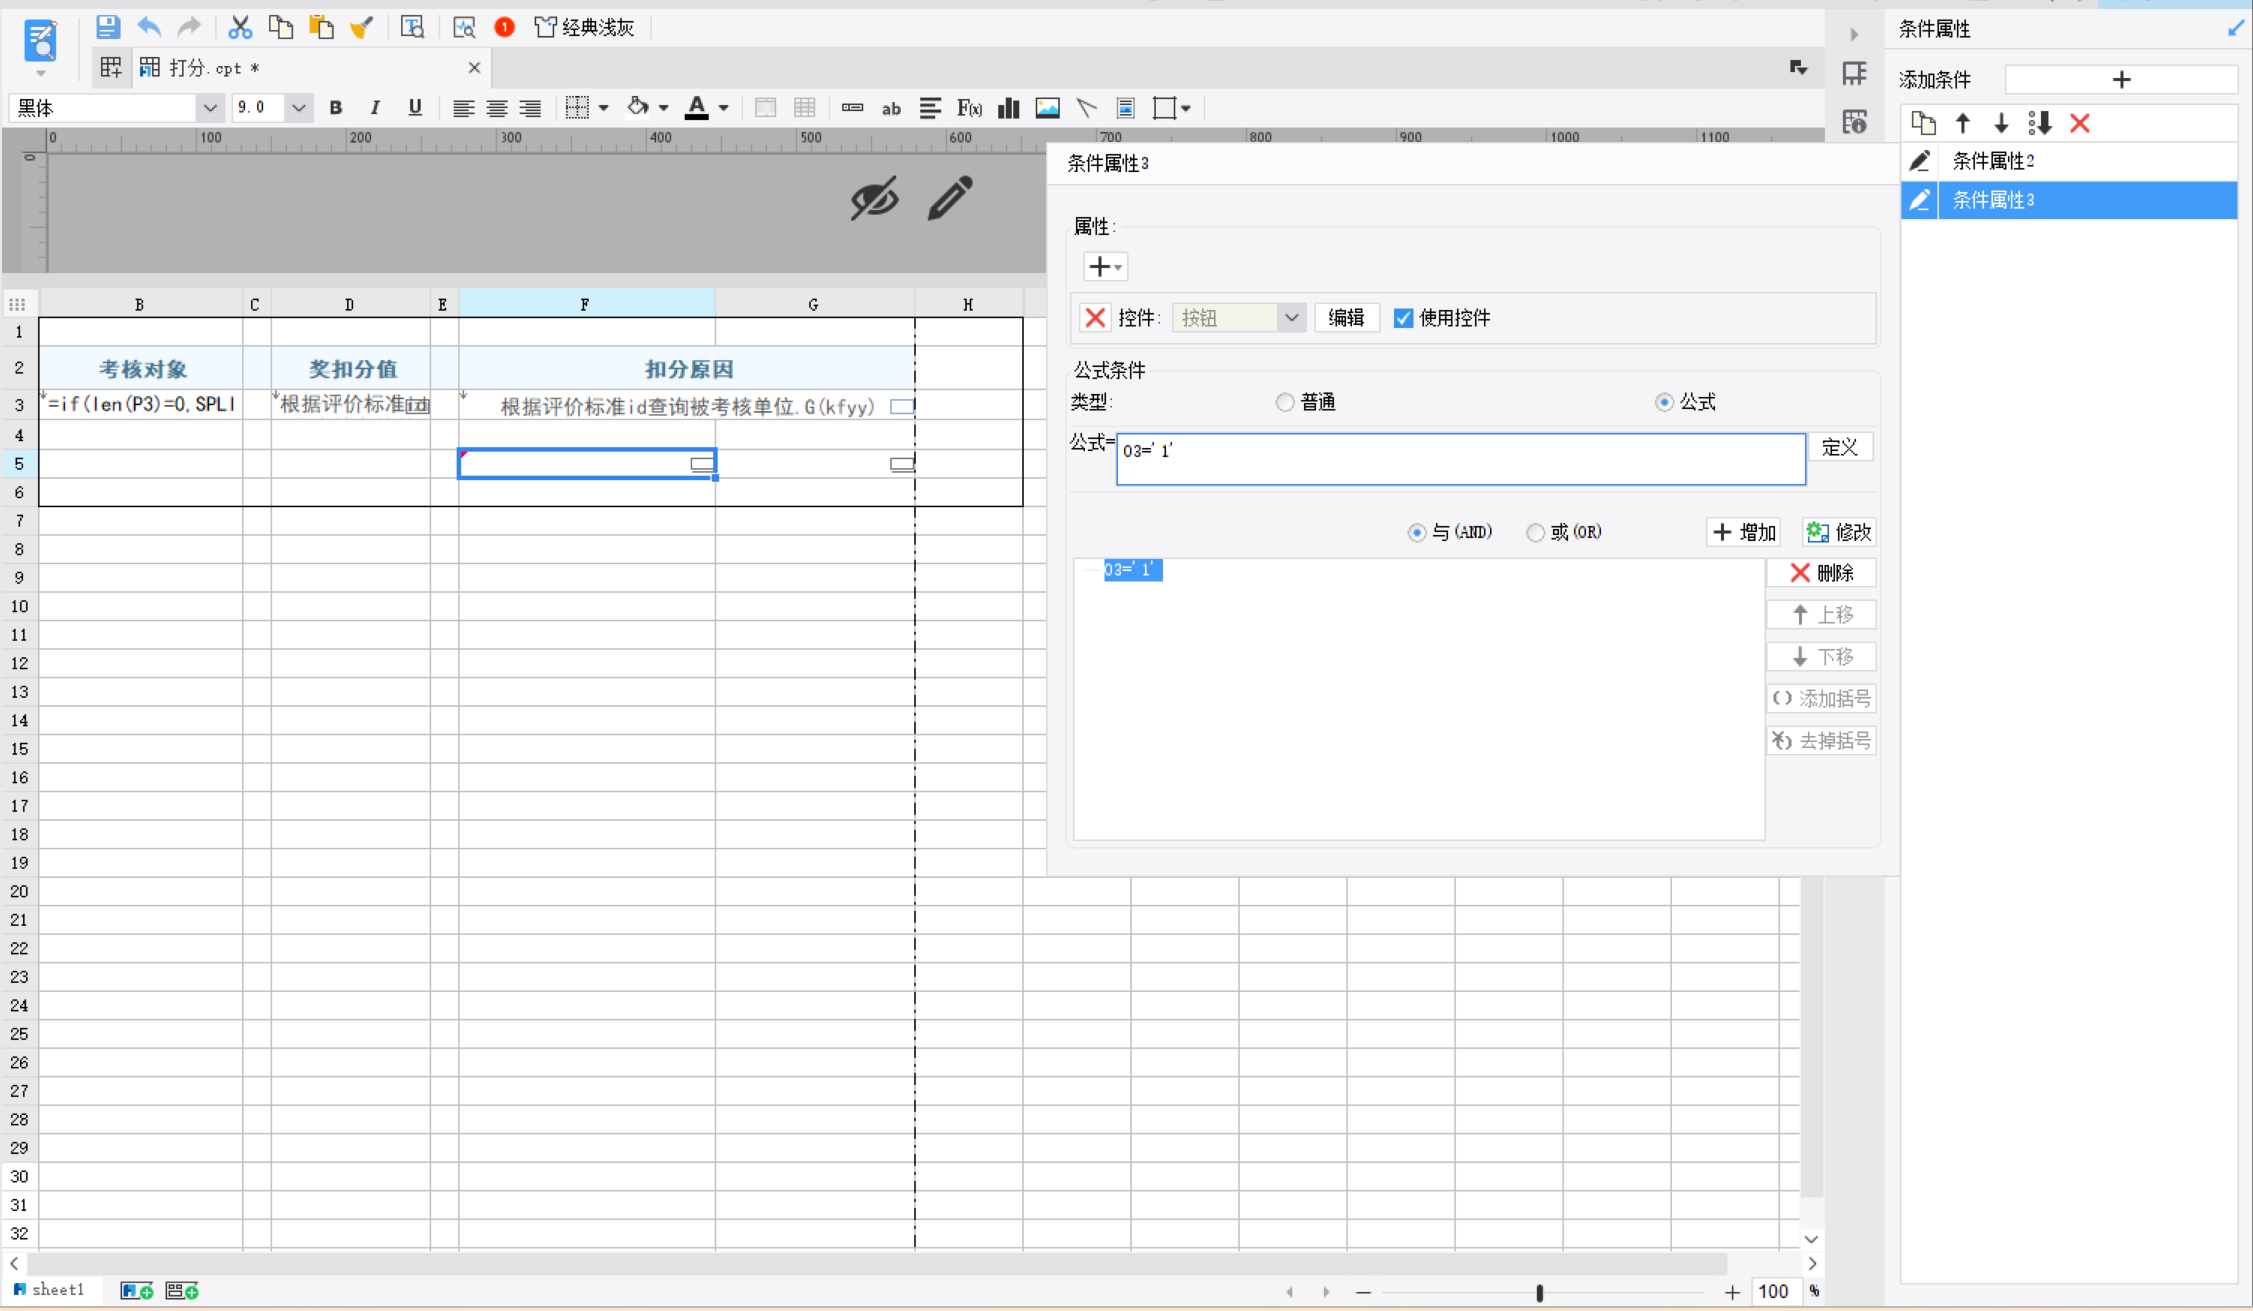The height and width of the screenshot is (1311, 2253).
Task: Undo the last action
Action: (x=149, y=27)
